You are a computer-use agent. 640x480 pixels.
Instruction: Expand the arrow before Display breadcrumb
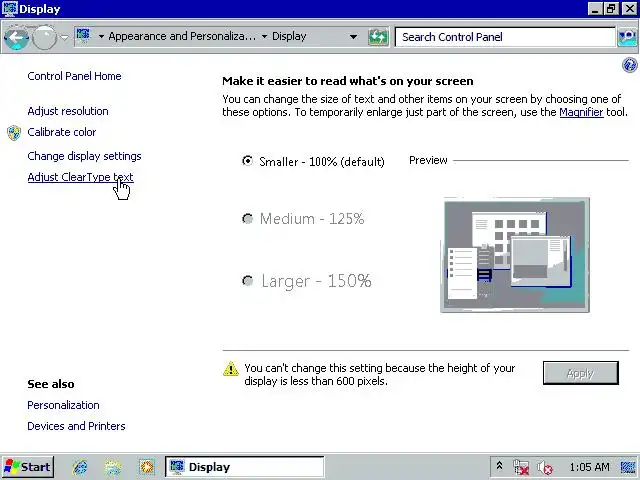(x=264, y=37)
